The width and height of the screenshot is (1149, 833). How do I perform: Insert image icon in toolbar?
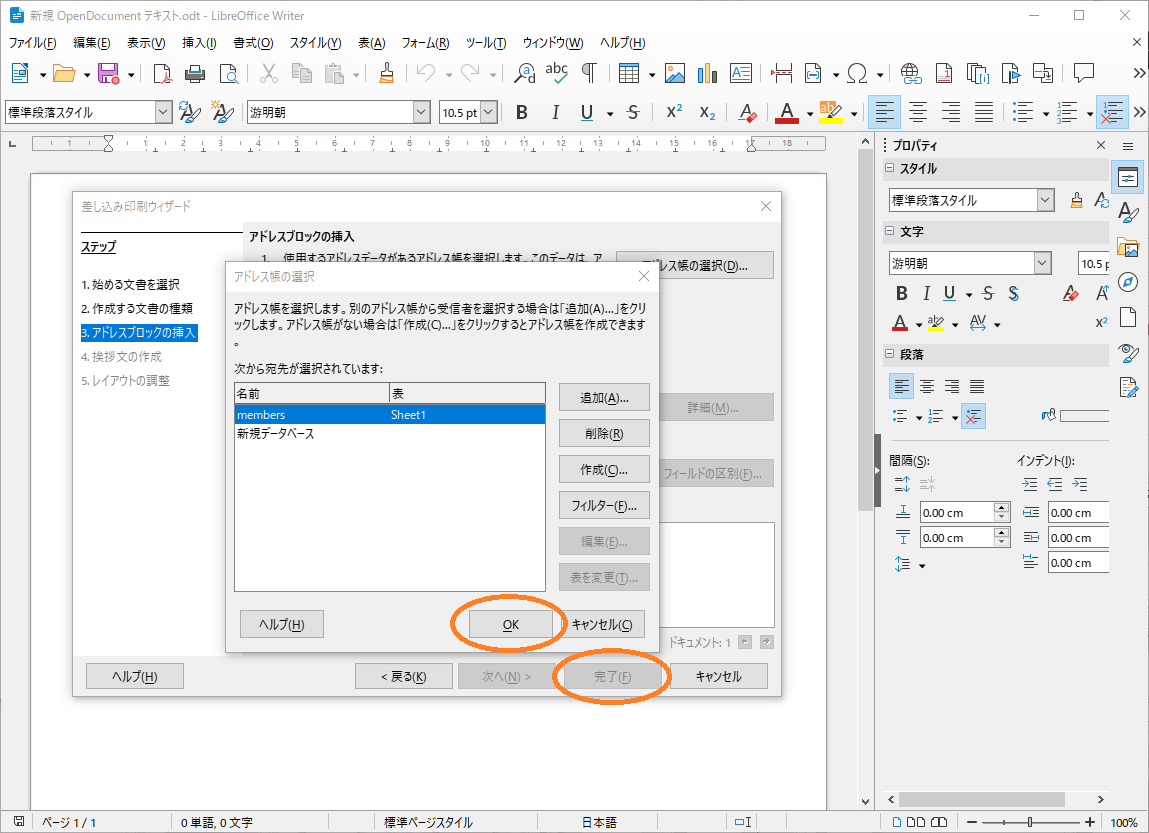click(x=675, y=73)
